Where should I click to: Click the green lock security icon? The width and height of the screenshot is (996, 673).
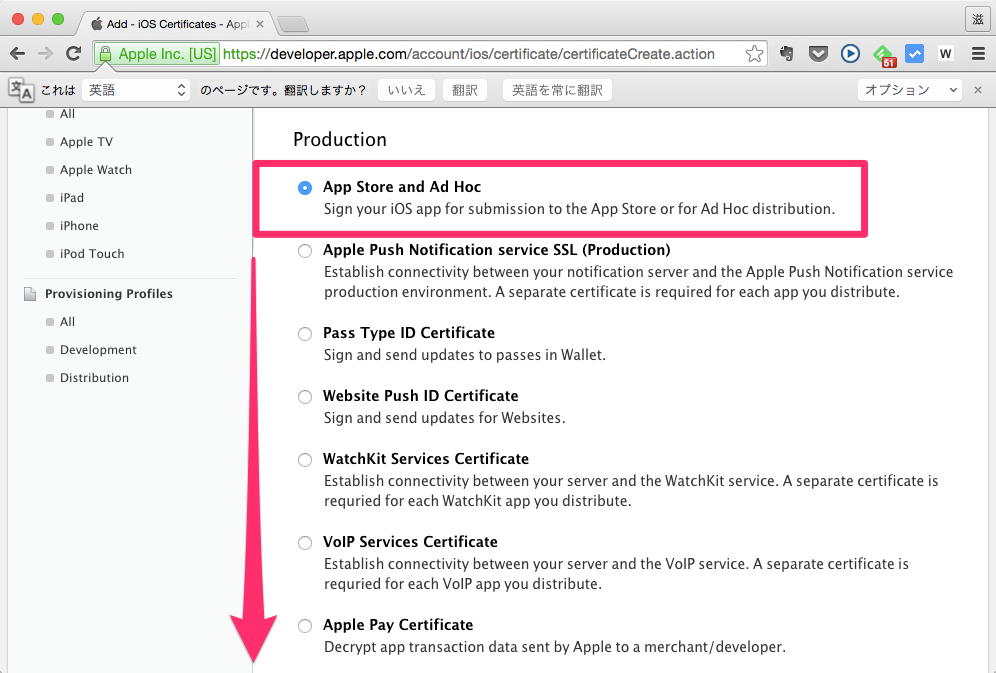coord(105,54)
